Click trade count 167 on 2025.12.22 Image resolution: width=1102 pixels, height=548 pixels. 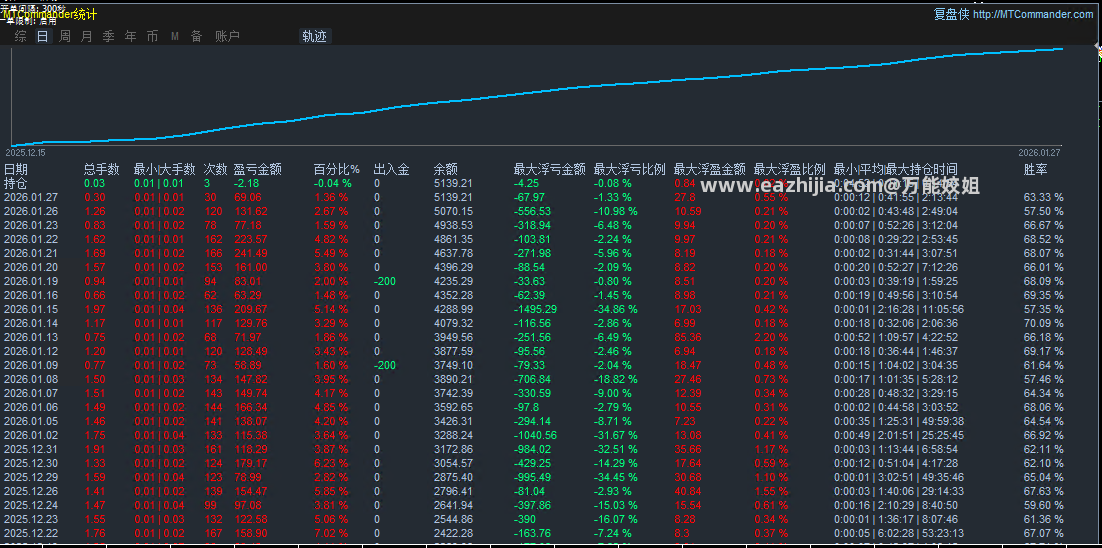pyautogui.click(x=212, y=535)
